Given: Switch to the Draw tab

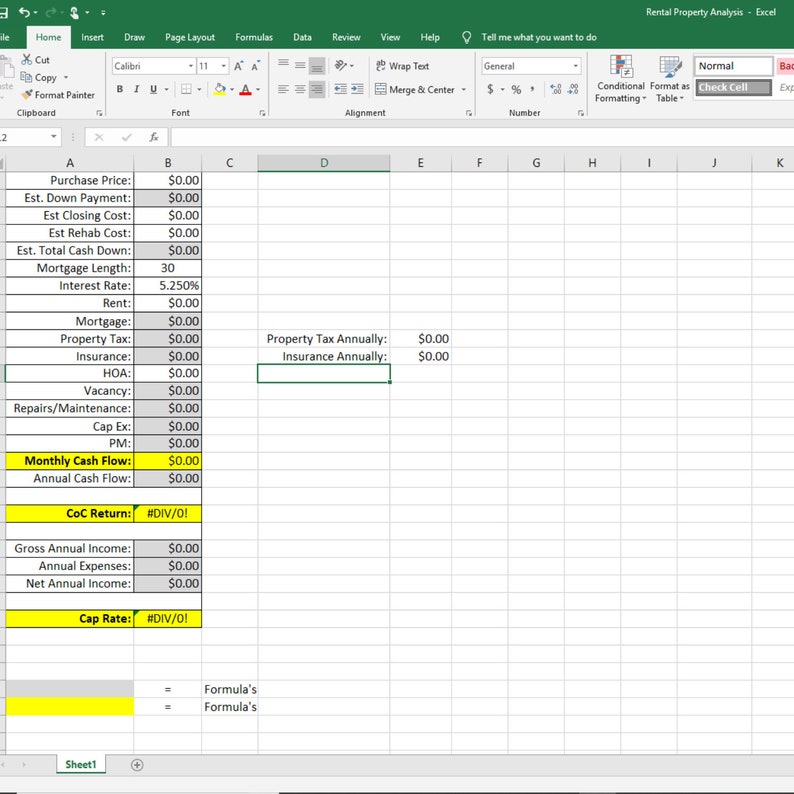Looking at the screenshot, I should coord(134,37).
